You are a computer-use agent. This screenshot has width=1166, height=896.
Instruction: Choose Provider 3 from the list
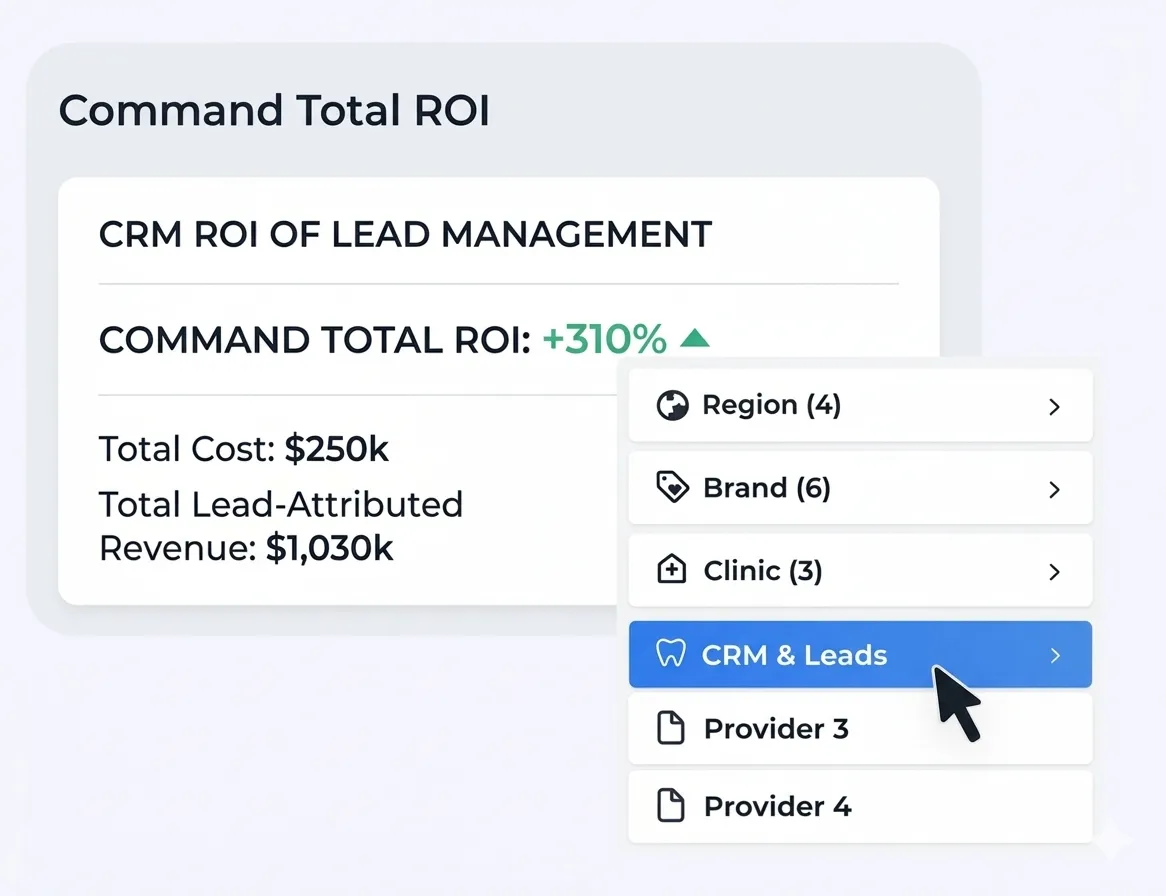click(x=776, y=728)
